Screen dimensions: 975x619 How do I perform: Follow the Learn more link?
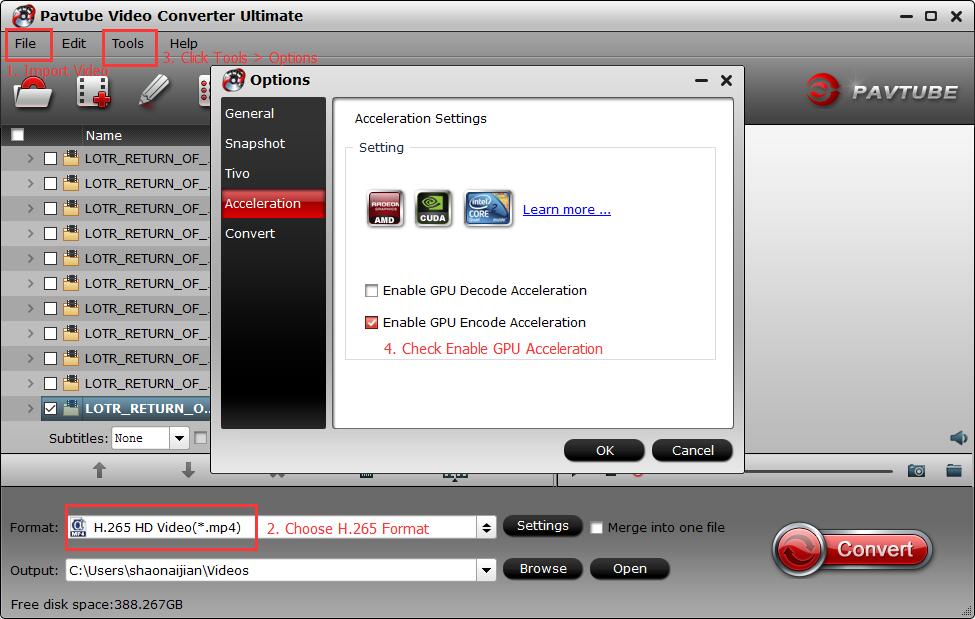click(x=566, y=210)
